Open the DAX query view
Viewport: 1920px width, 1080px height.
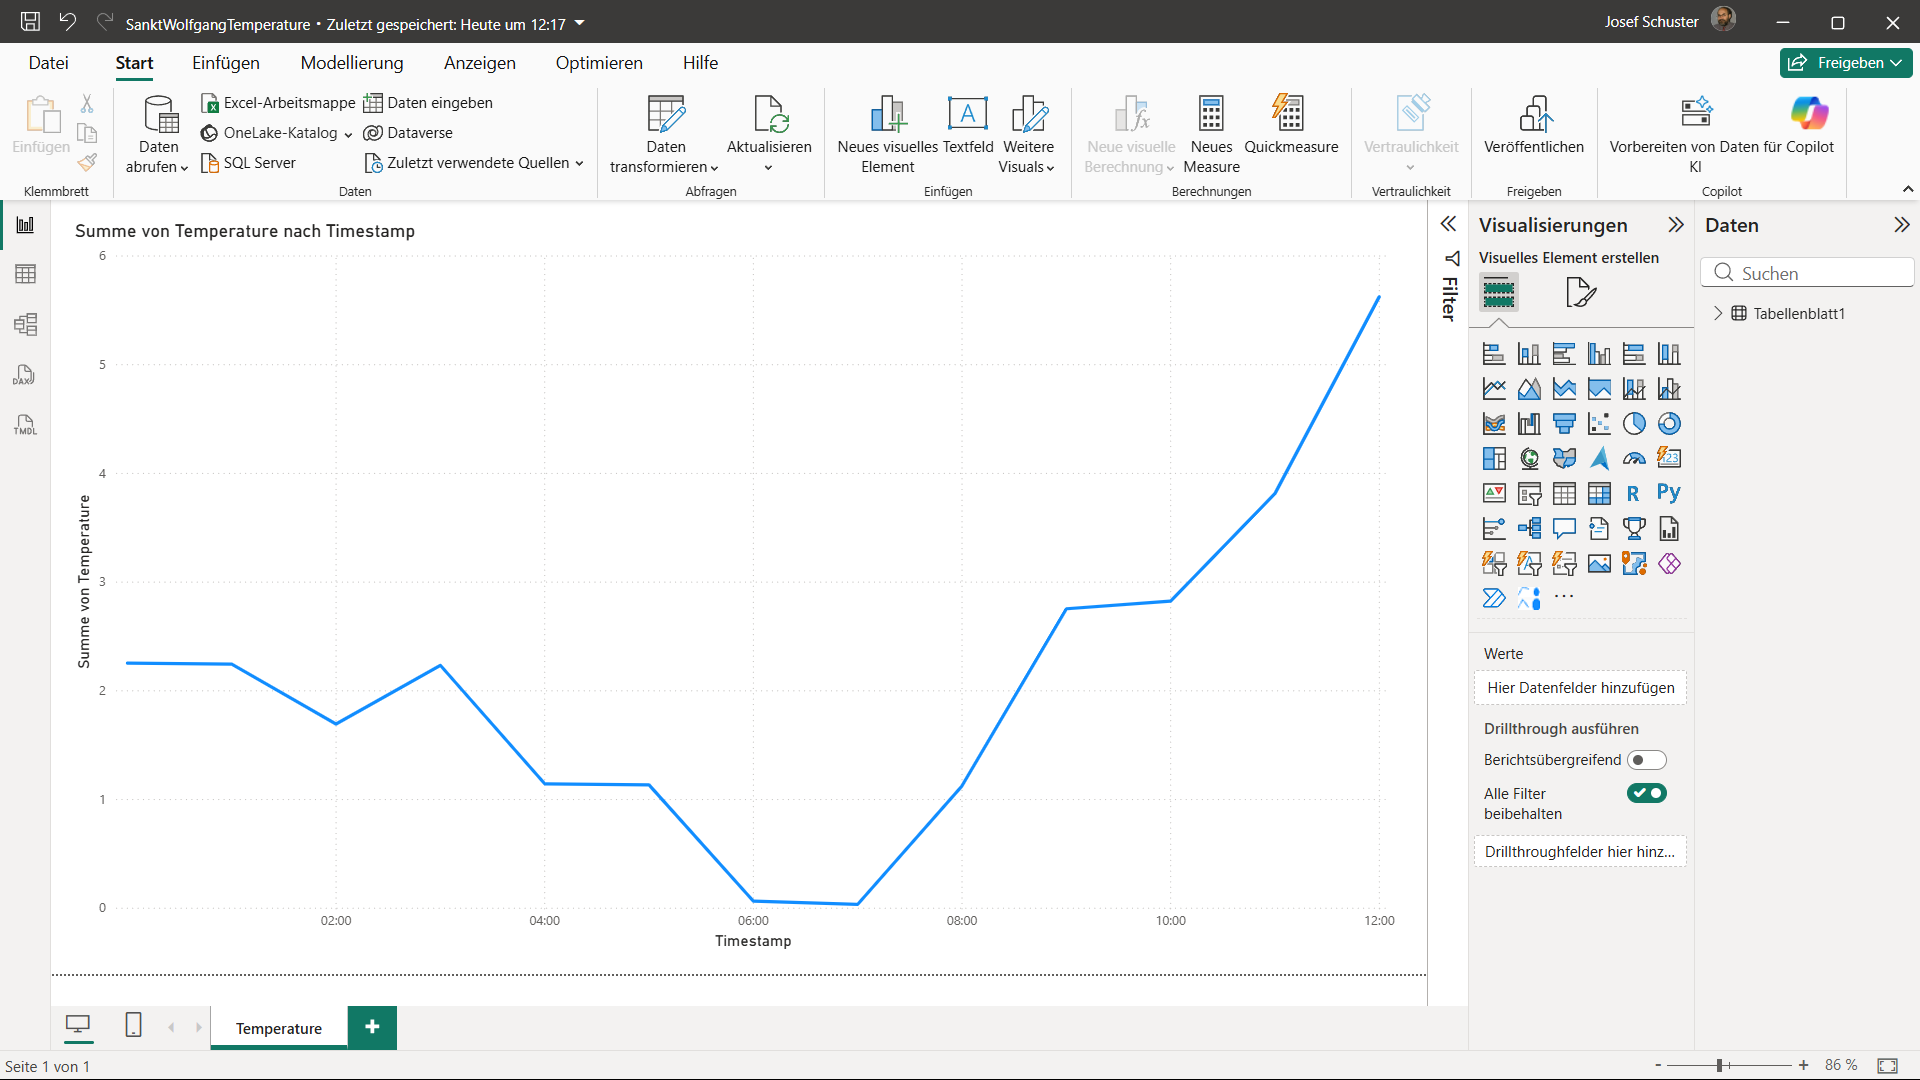[x=25, y=375]
